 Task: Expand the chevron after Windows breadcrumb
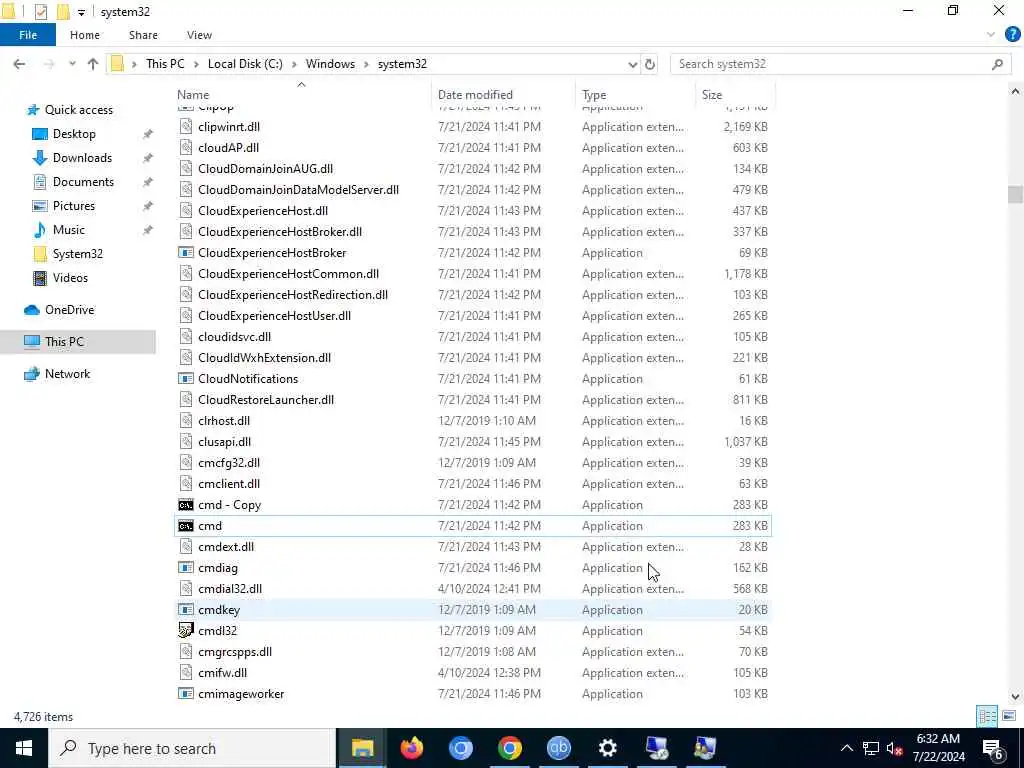coord(366,64)
